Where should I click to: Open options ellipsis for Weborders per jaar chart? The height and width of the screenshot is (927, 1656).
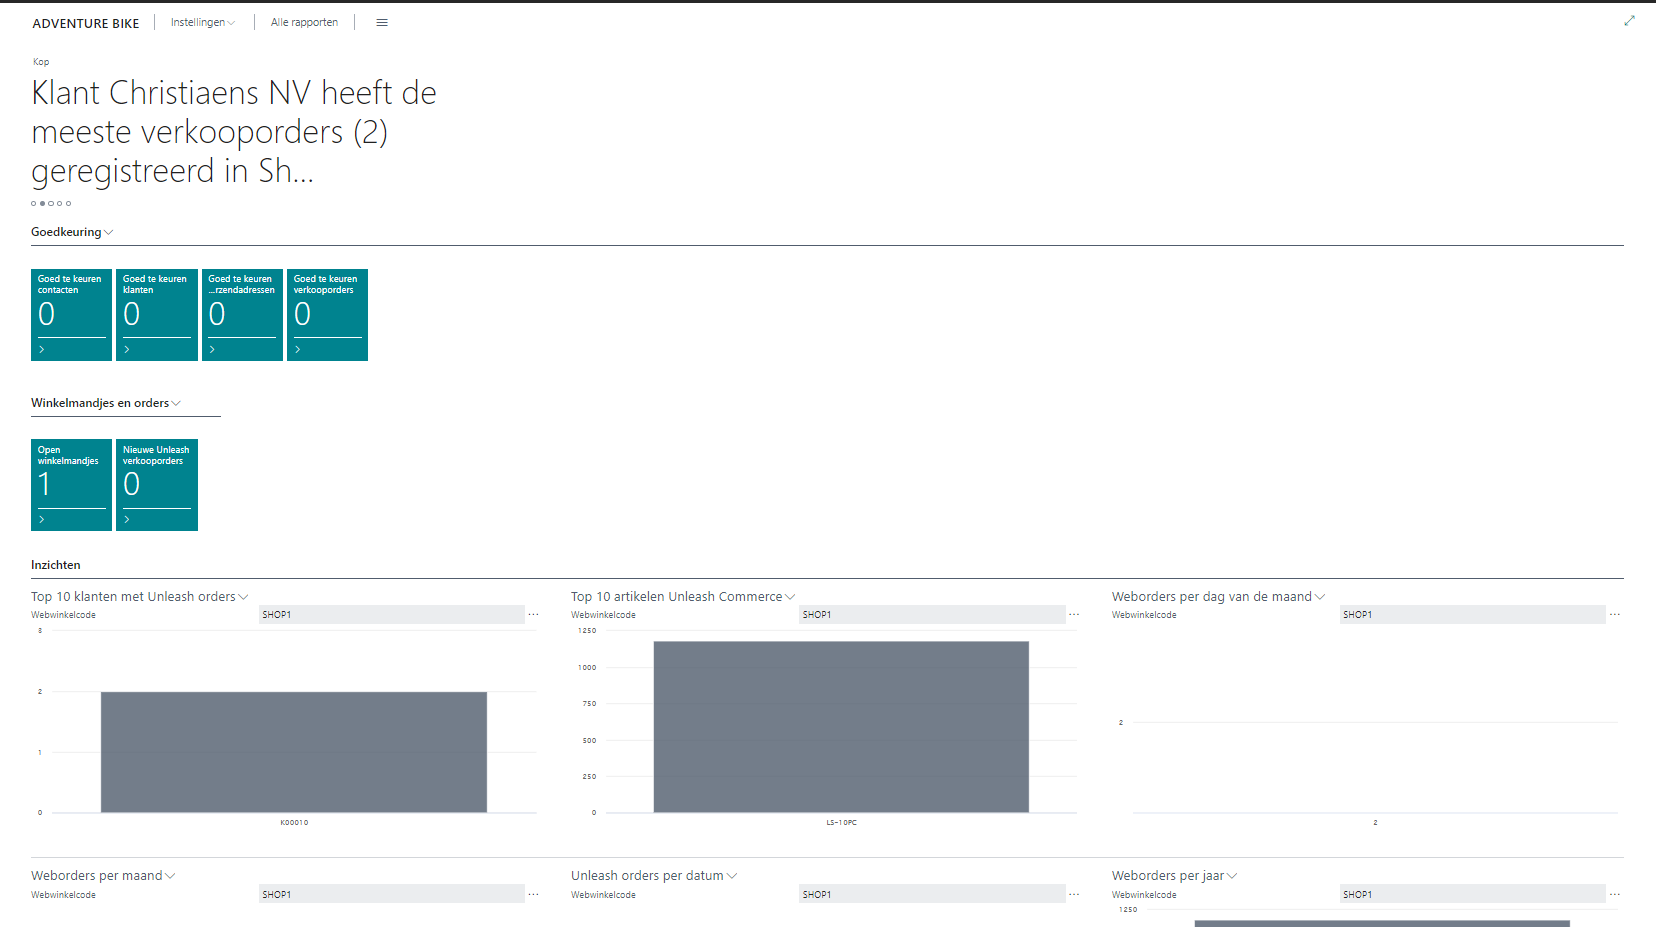point(1615,895)
